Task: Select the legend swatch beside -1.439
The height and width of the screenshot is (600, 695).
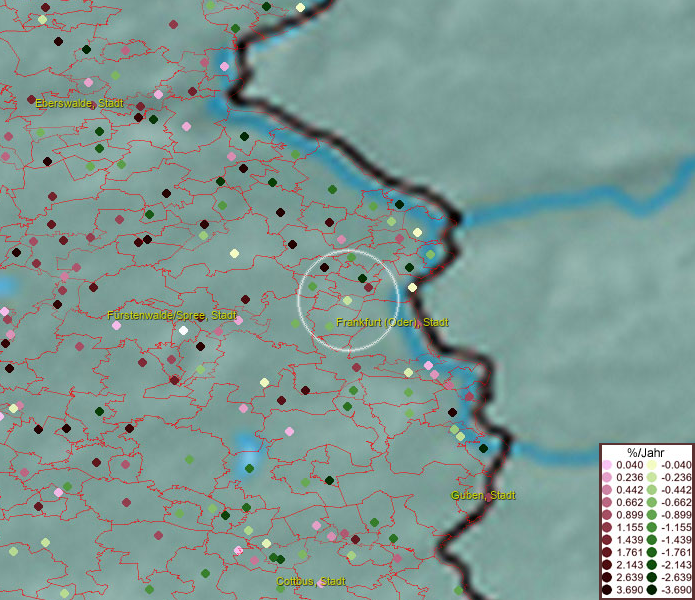Action: (x=652, y=540)
